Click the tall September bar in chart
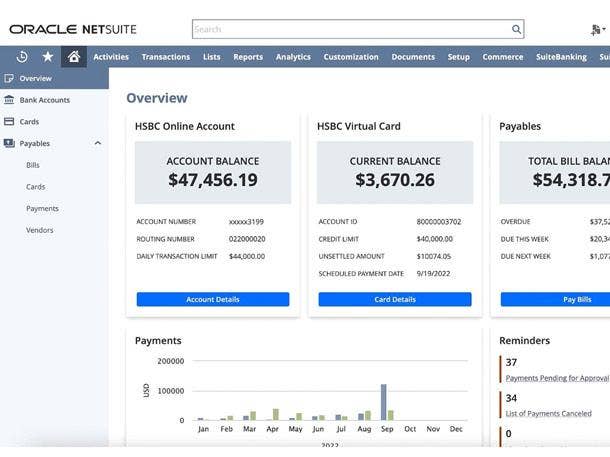610x457 pixels. pos(383,402)
